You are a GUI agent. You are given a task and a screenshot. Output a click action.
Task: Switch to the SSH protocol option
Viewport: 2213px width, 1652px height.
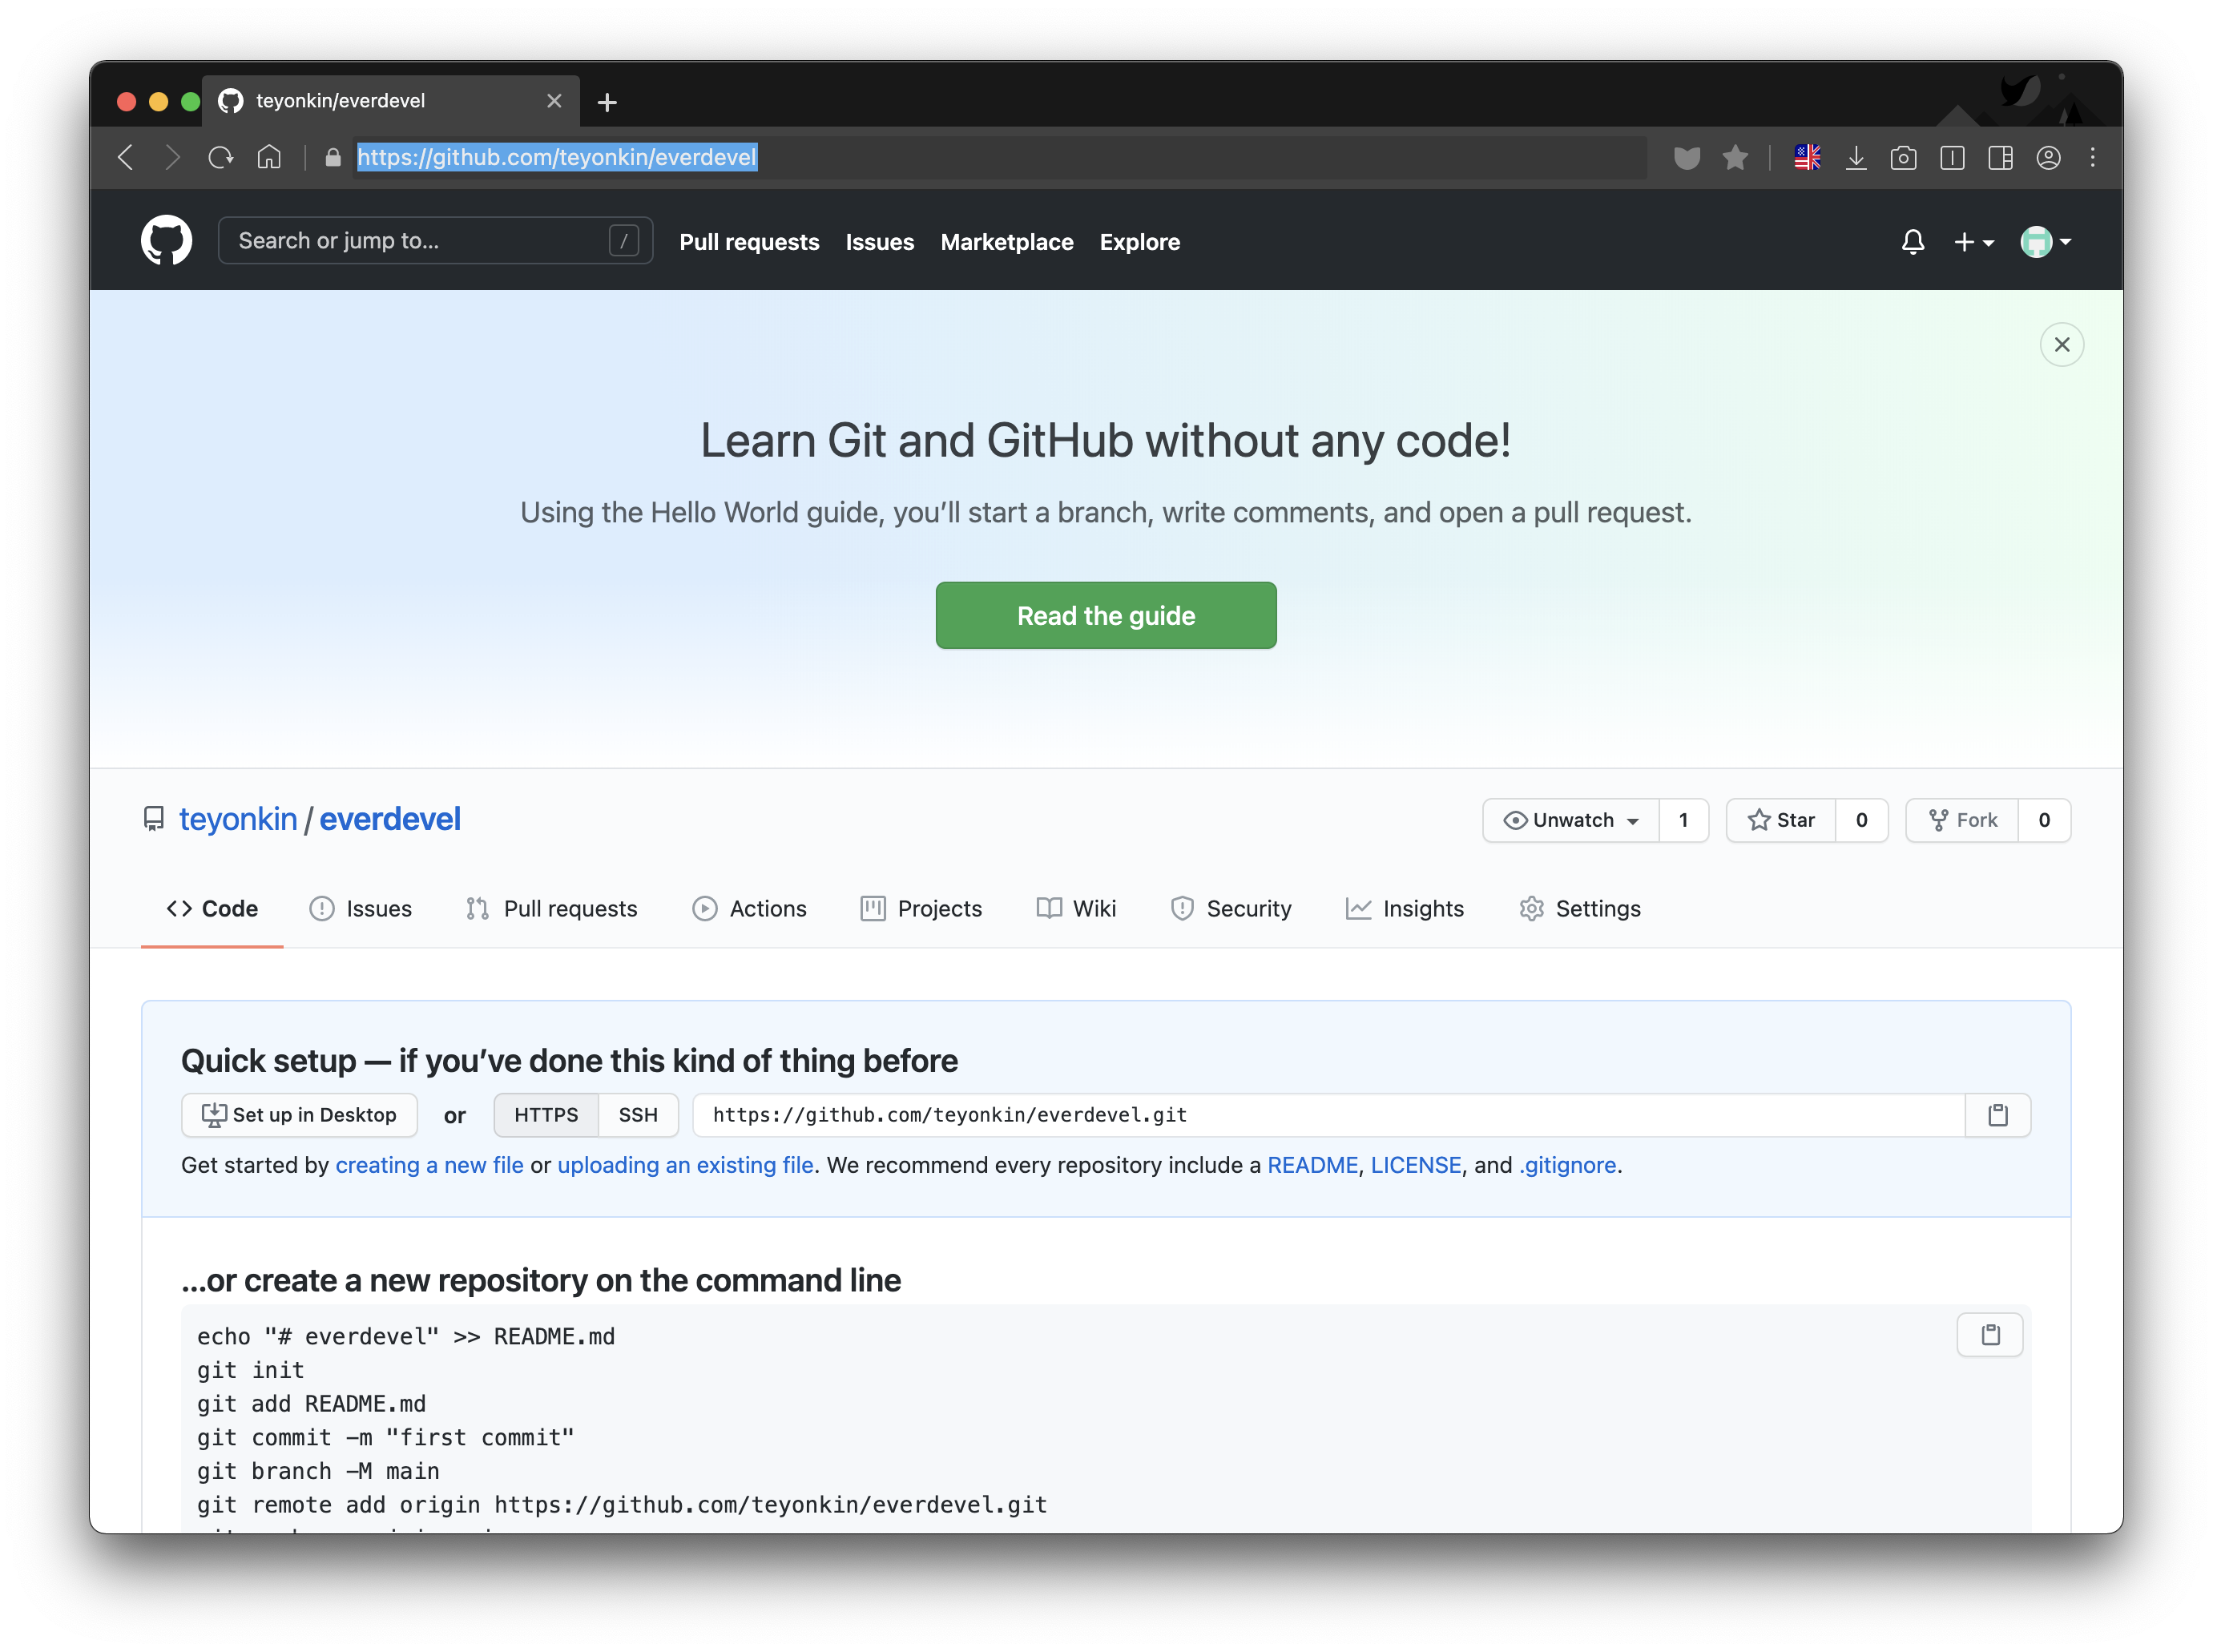point(638,1115)
